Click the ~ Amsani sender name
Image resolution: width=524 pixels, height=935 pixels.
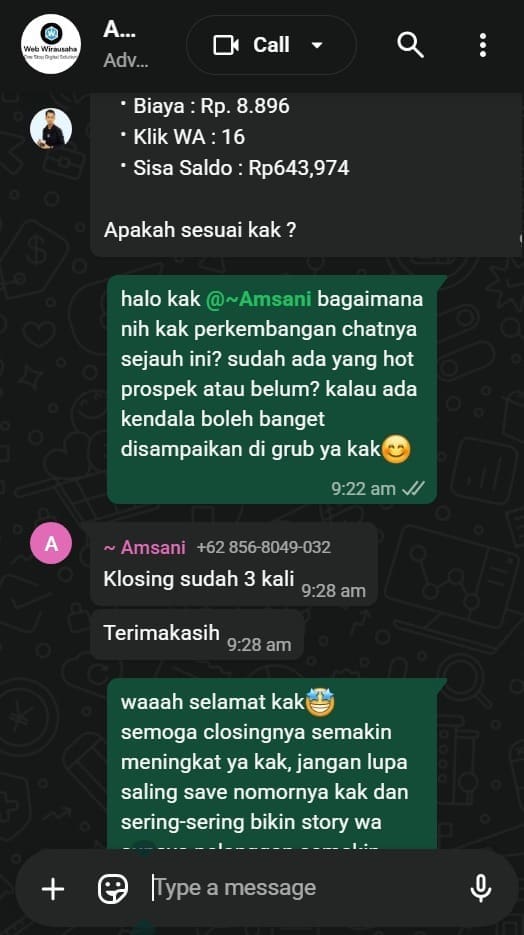(x=144, y=547)
